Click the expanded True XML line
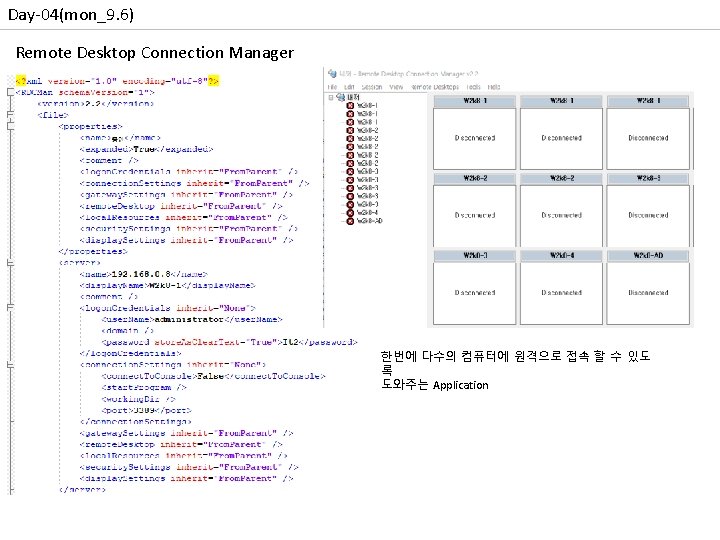The width and height of the screenshot is (720, 540). pyautogui.click(x=146, y=149)
